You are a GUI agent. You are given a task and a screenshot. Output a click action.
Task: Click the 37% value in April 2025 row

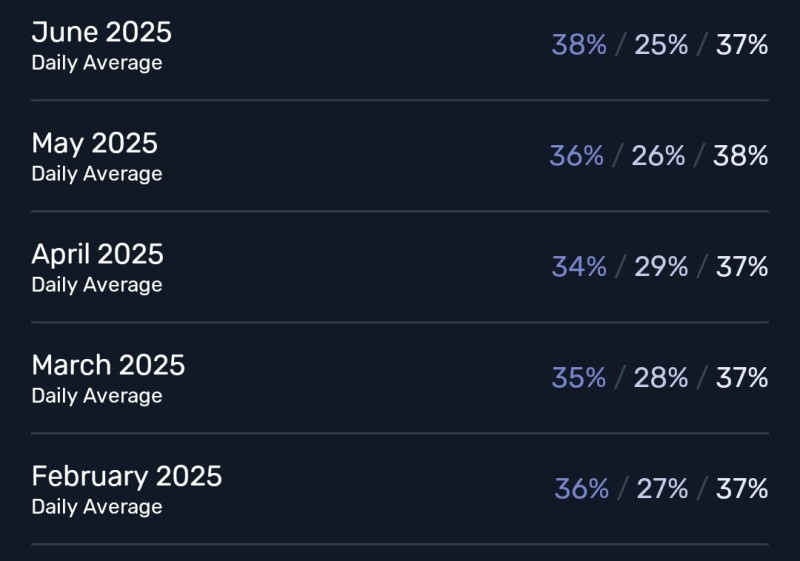(742, 267)
